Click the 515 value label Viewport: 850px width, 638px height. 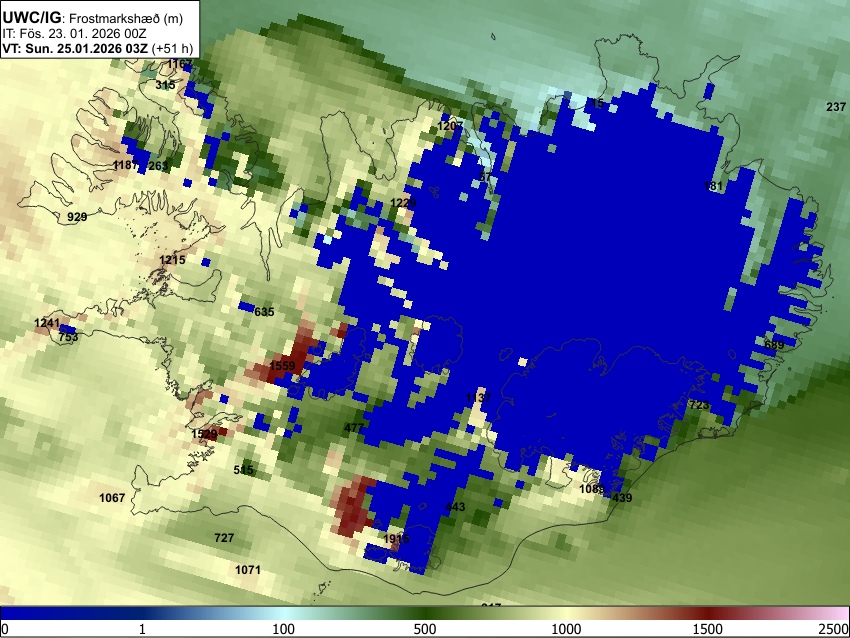(x=243, y=470)
